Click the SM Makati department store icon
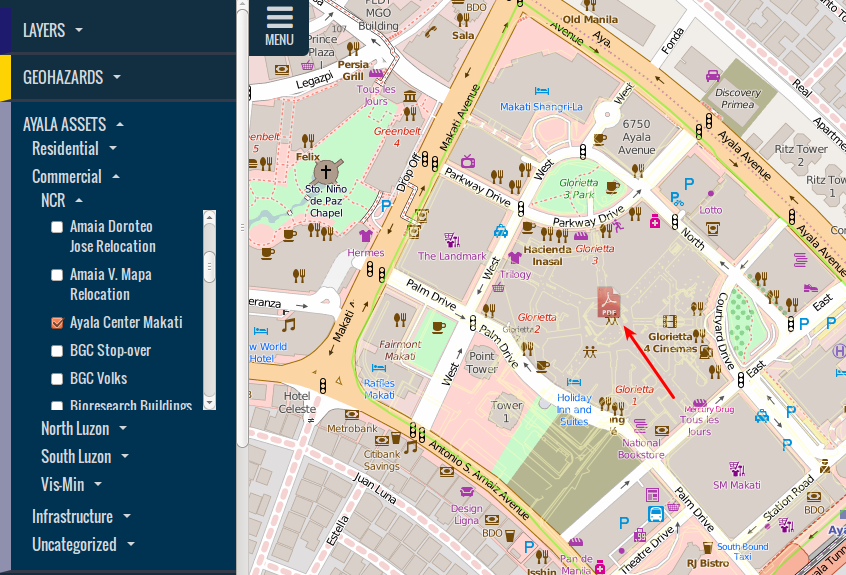This screenshot has width=846, height=575. click(x=736, y=469)
